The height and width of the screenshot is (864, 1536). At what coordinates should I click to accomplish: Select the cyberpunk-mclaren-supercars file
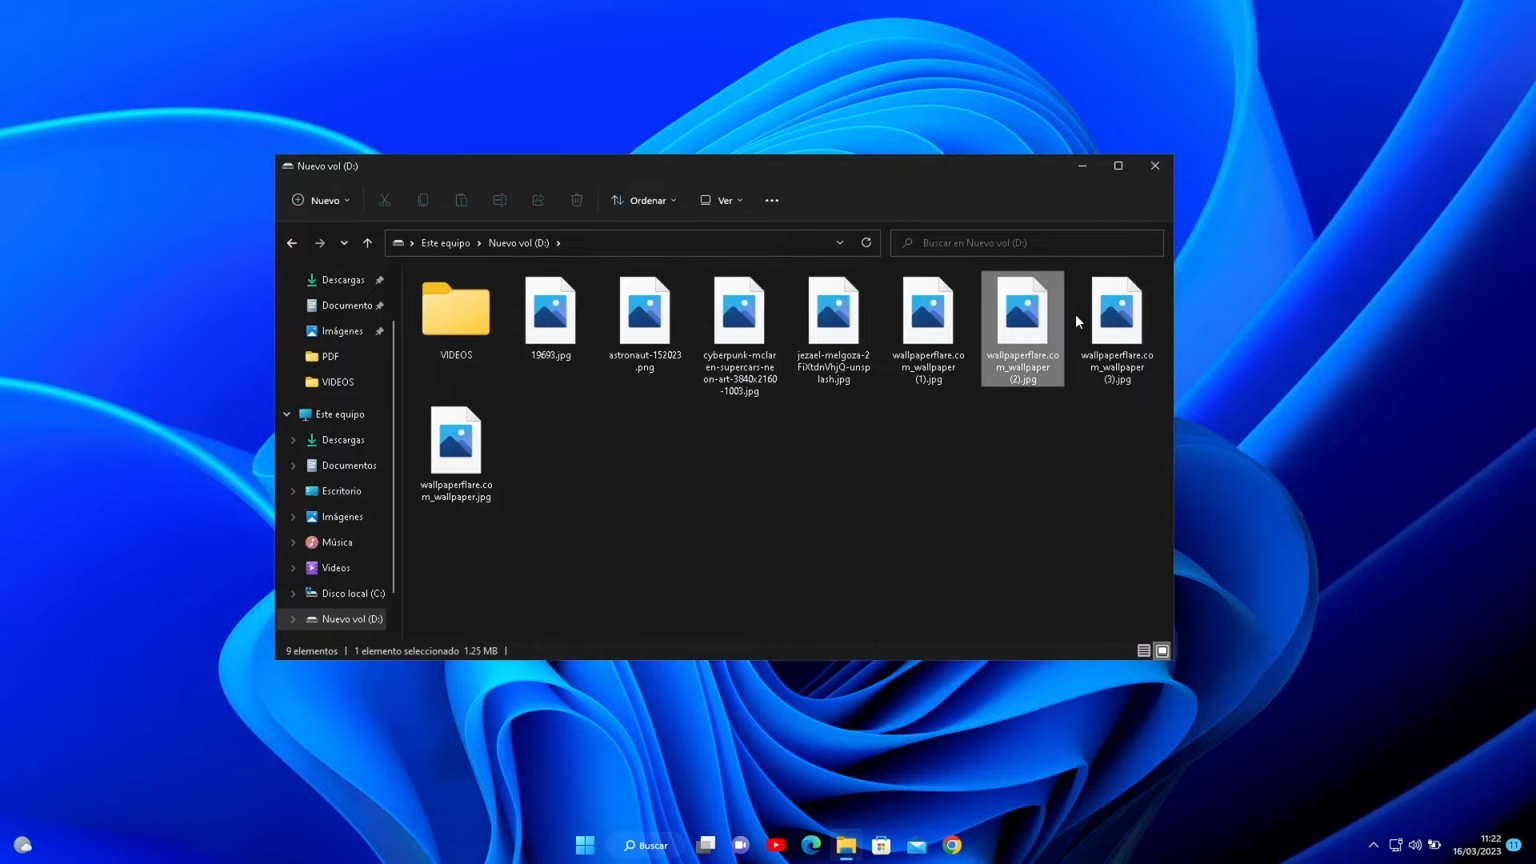(740, 336)
